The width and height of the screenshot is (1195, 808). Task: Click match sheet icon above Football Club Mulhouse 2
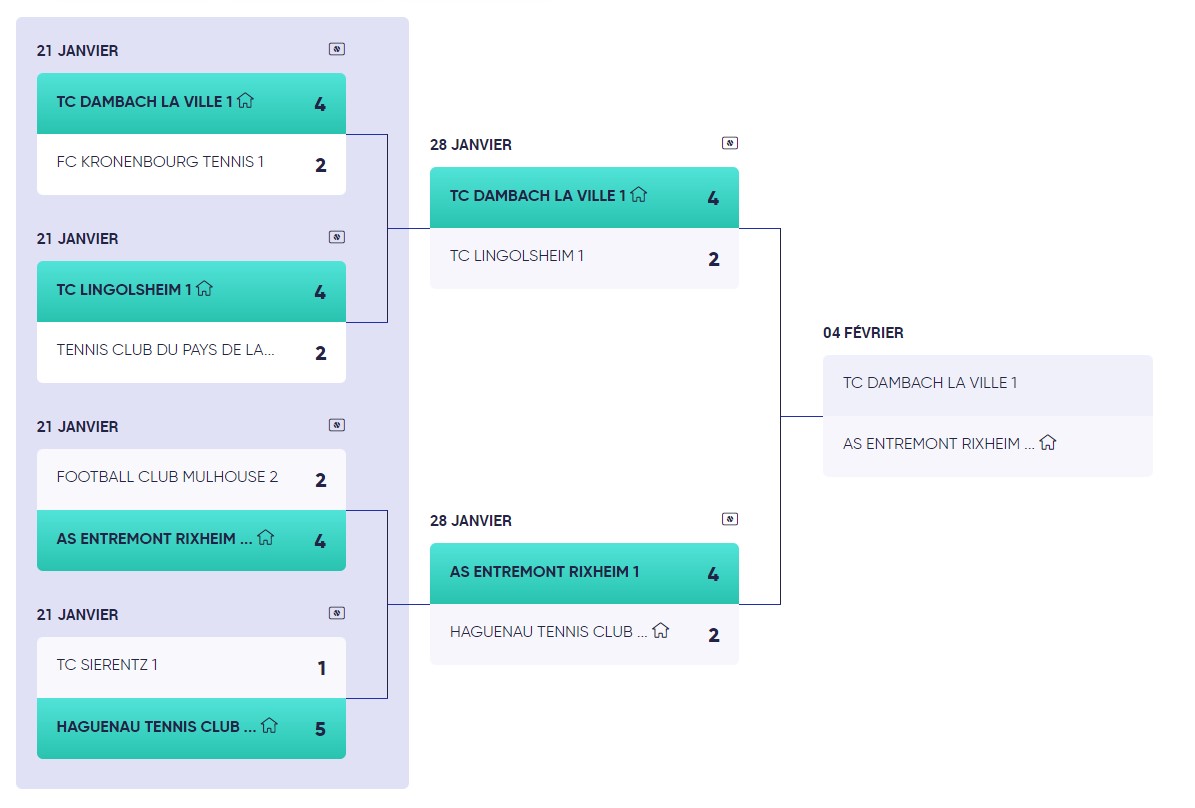pos(337,425)
